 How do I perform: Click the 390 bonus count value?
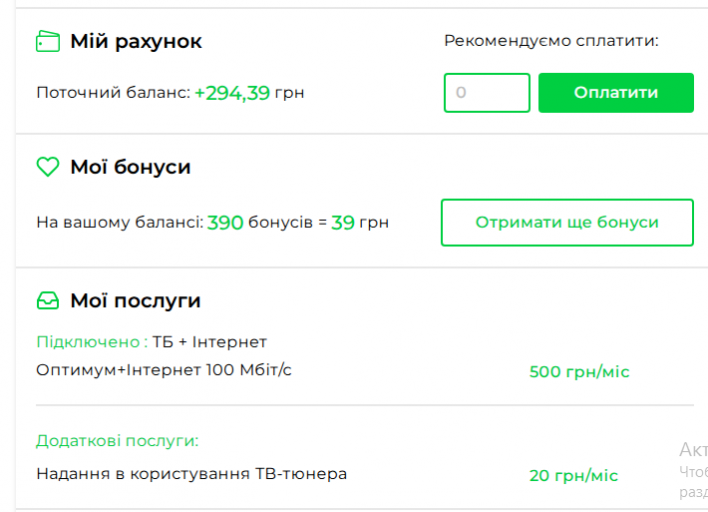(x=225, y=223)
